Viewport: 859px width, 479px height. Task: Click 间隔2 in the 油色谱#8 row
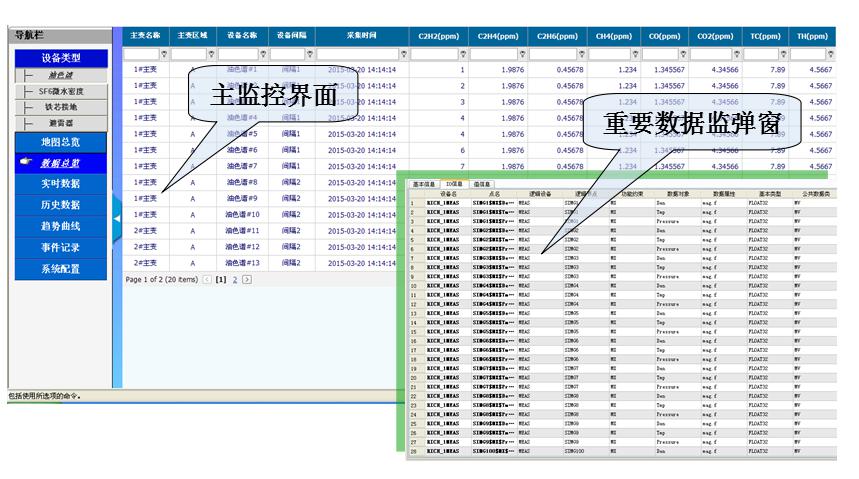(291, 183)
